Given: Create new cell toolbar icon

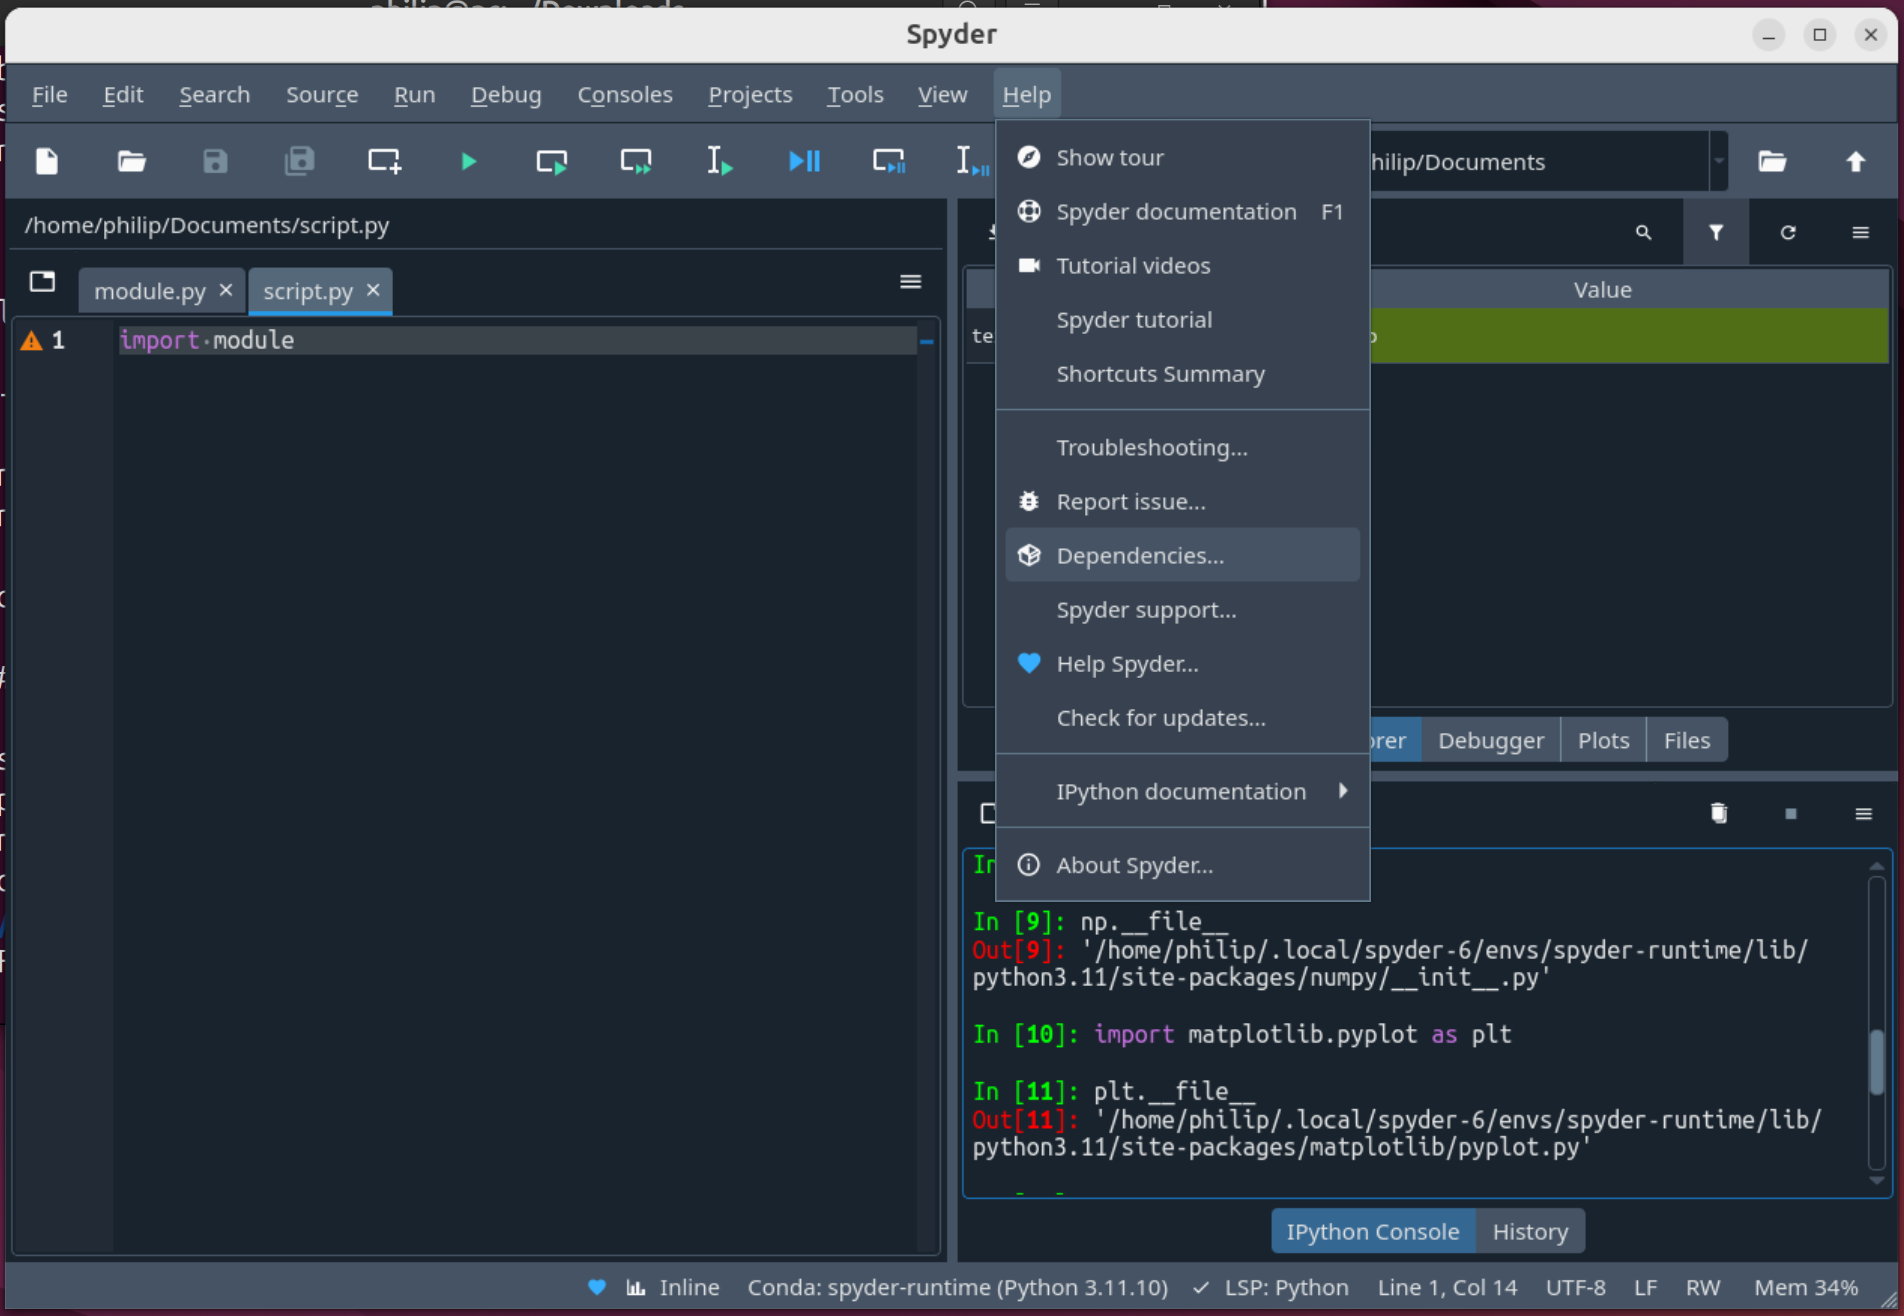Looking at the screenshot, I should (x=384, y=161).
